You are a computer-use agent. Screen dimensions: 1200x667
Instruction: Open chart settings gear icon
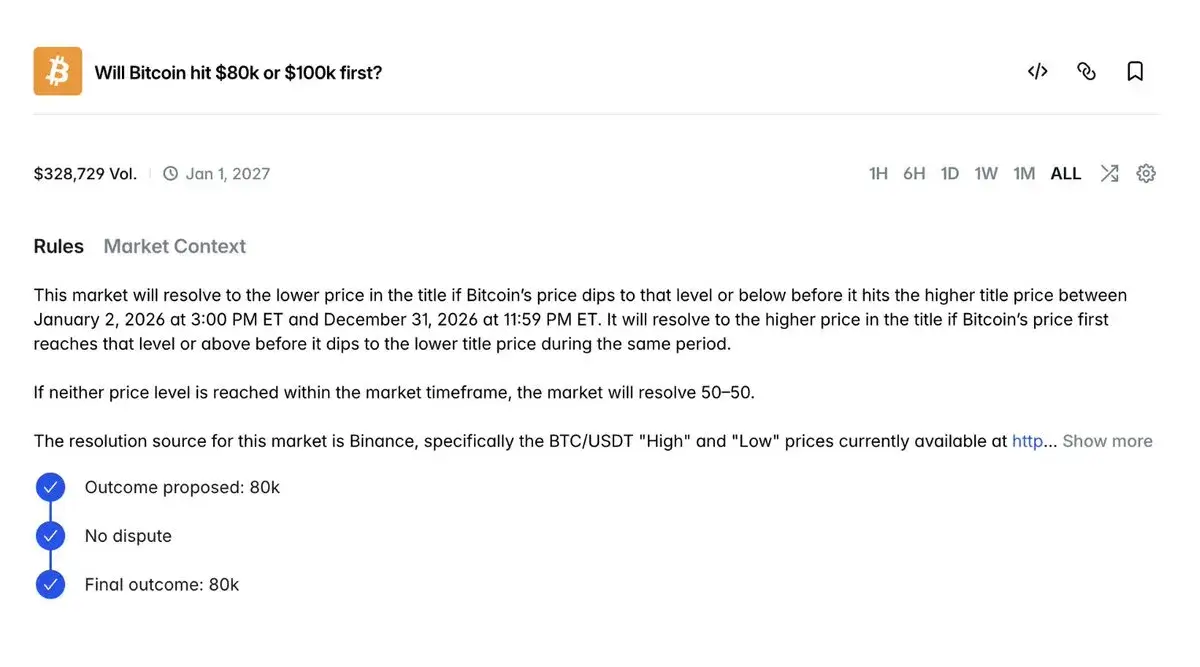click(1146, 174)
